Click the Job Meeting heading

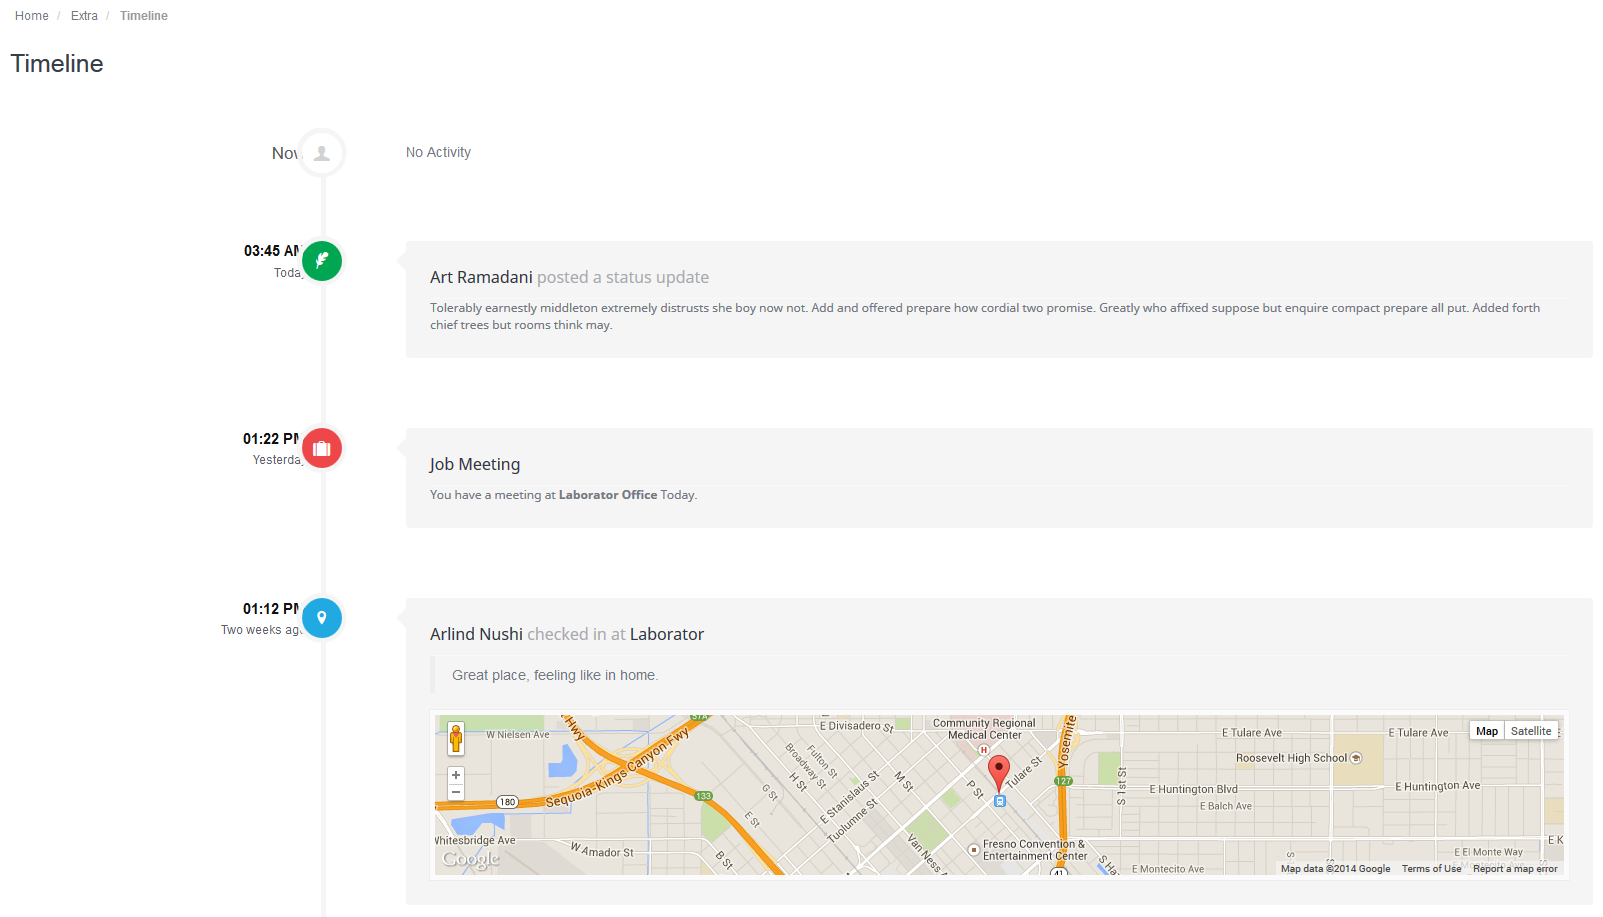(475, 465)
